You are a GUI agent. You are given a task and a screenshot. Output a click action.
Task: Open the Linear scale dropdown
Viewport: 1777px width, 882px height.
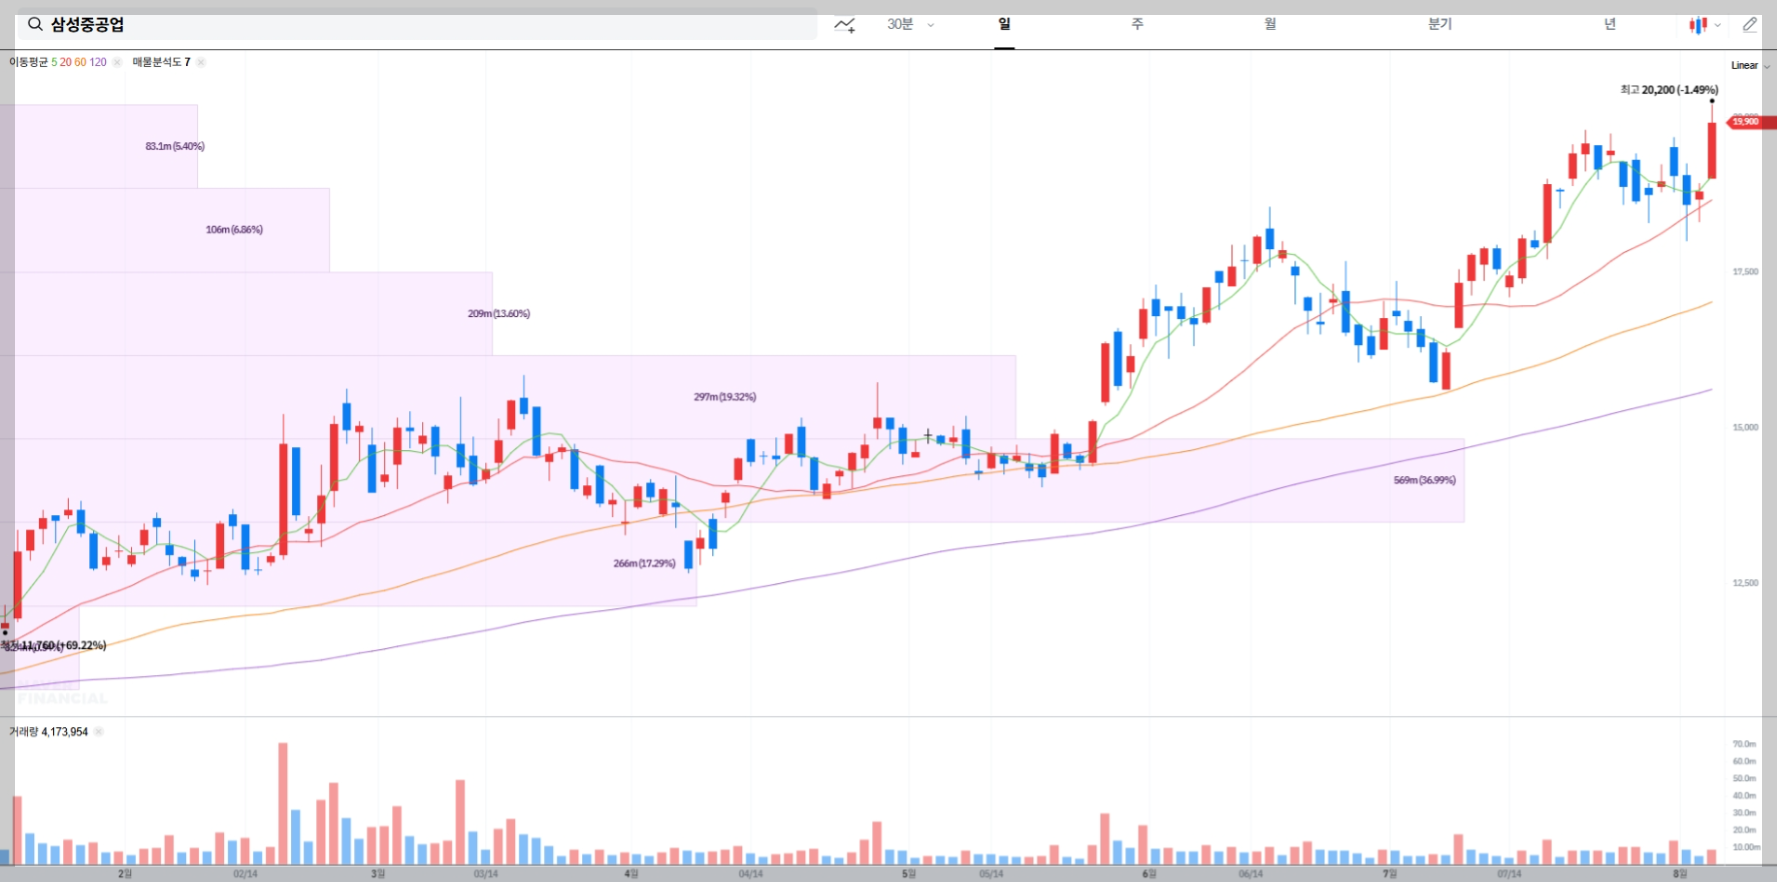1750,65
